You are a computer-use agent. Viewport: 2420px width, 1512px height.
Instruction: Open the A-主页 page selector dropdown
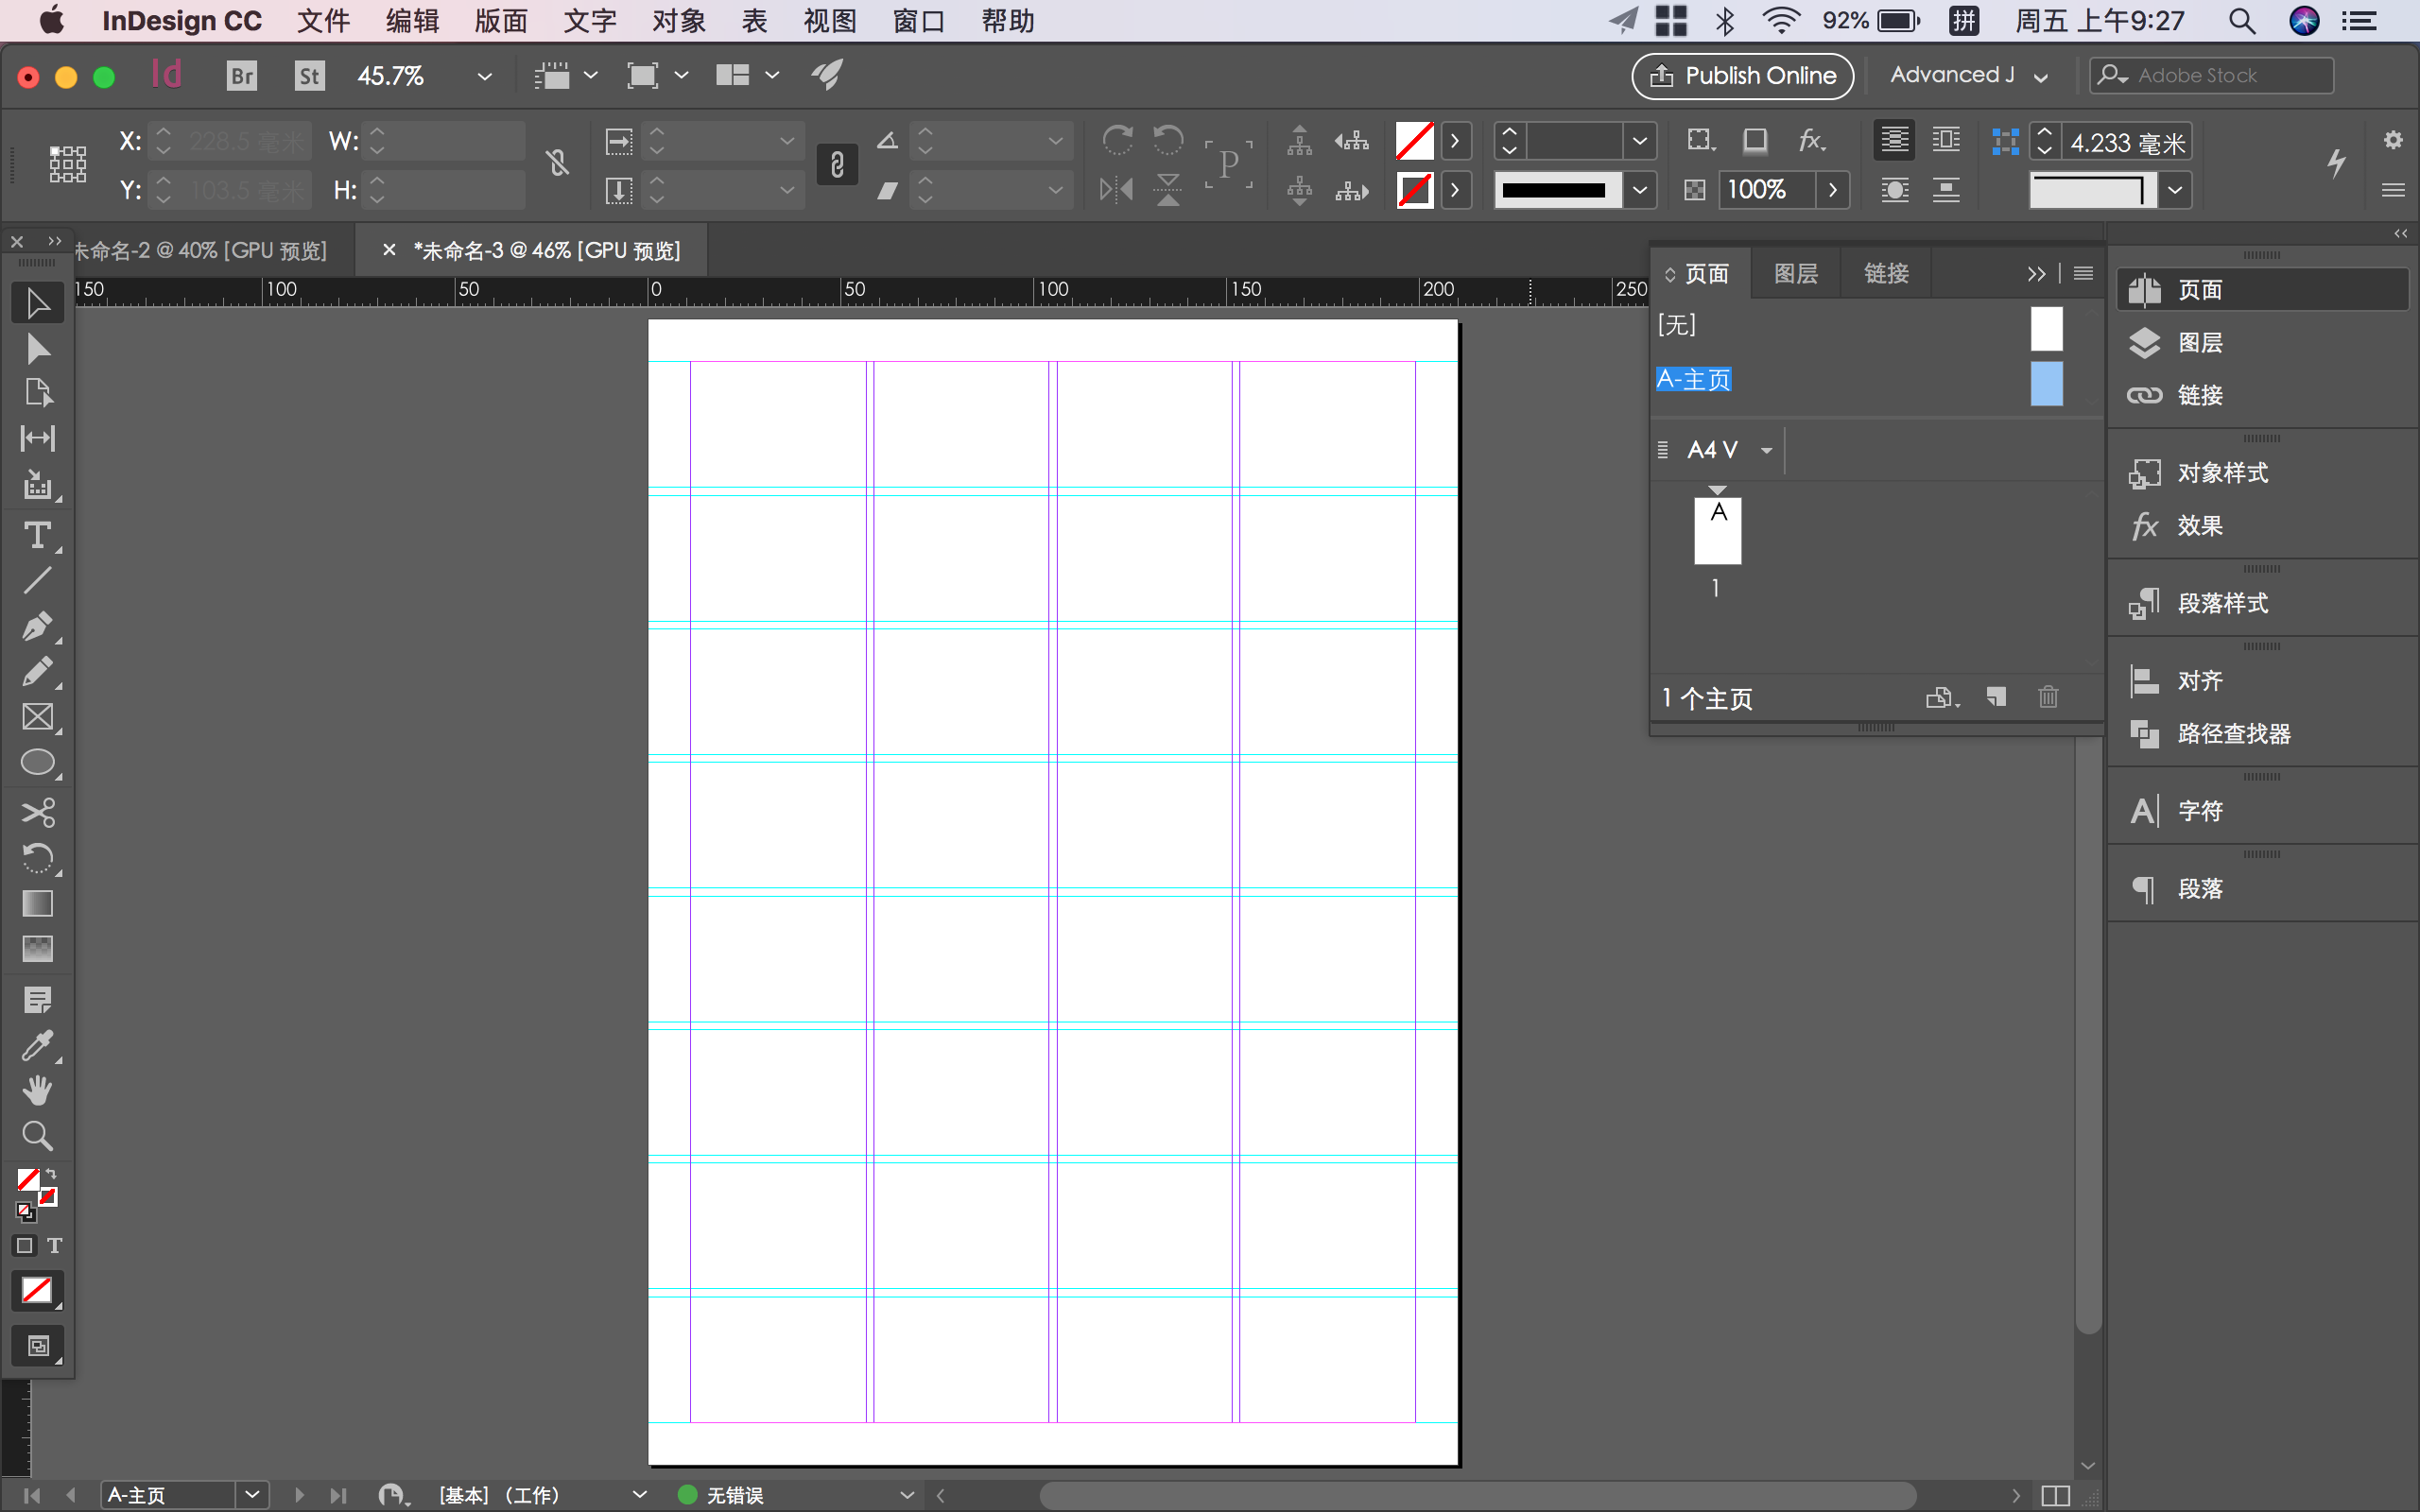252,1495
